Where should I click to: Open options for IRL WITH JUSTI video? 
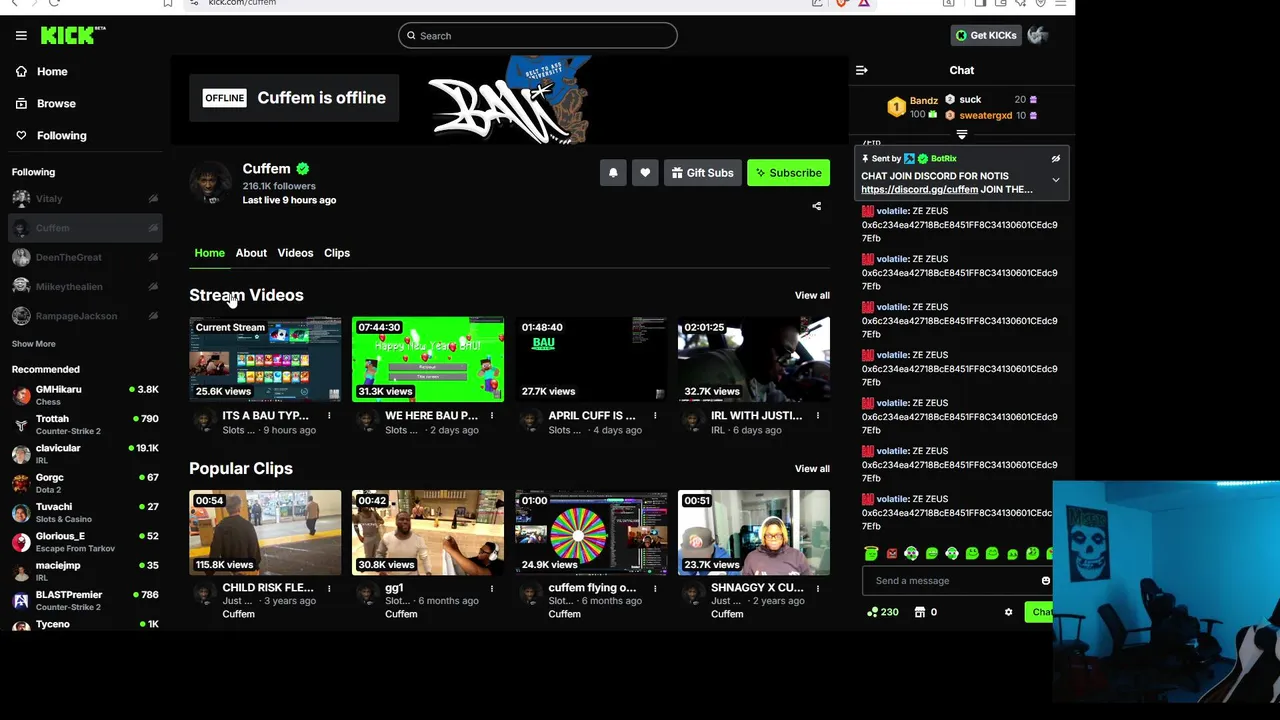pyautogui.click(x=818, y=415)
